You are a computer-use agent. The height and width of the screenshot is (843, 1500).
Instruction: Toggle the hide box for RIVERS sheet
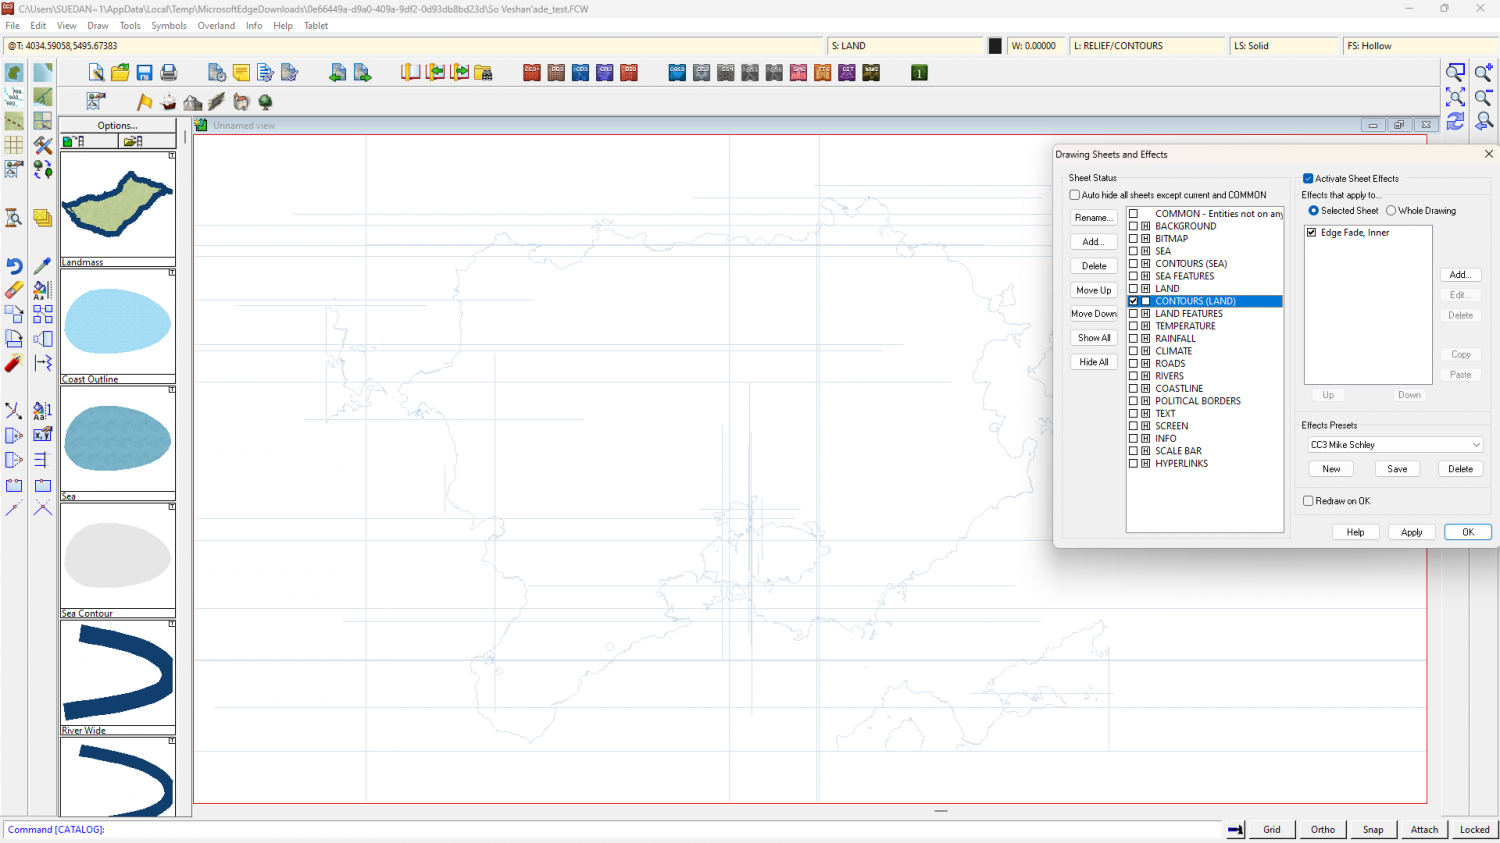tap(1146, 376)
